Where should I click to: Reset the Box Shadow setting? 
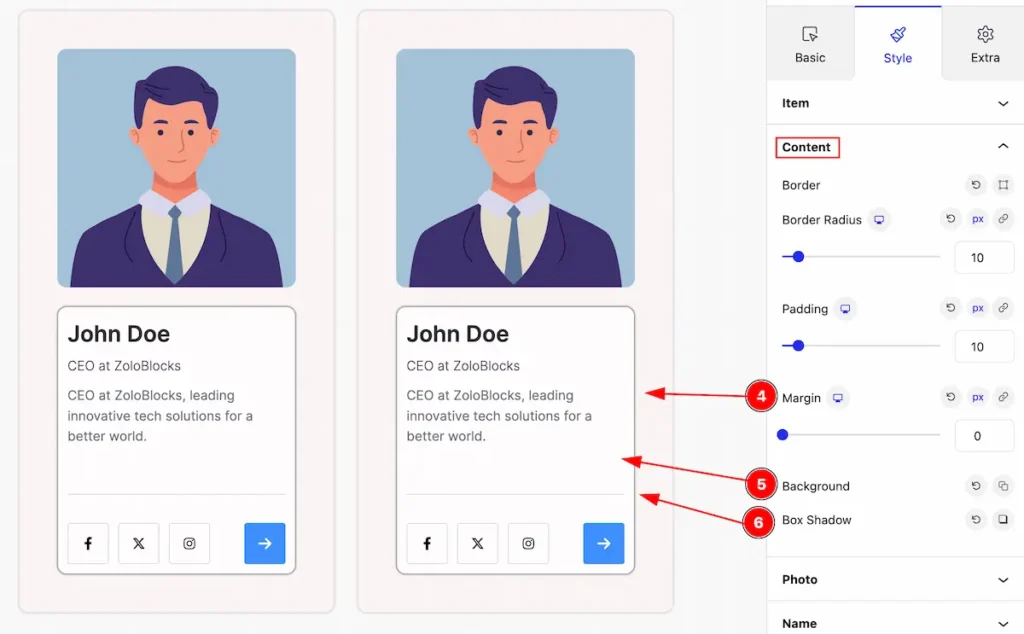pyautogui.click(x=976, y=520)
